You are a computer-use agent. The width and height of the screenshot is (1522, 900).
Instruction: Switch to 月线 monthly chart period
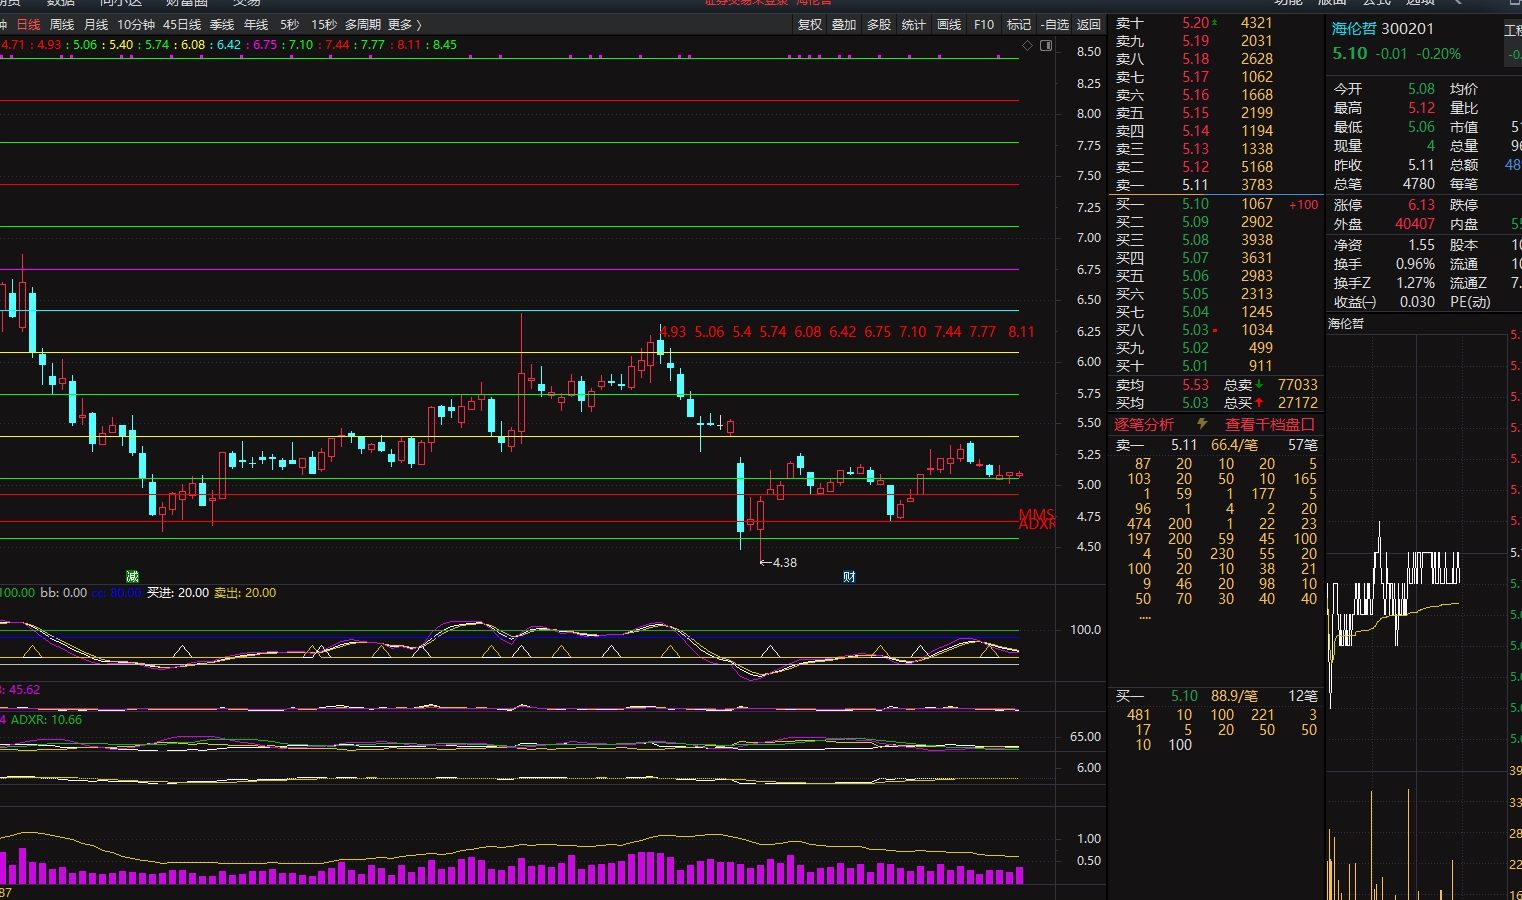96,24
